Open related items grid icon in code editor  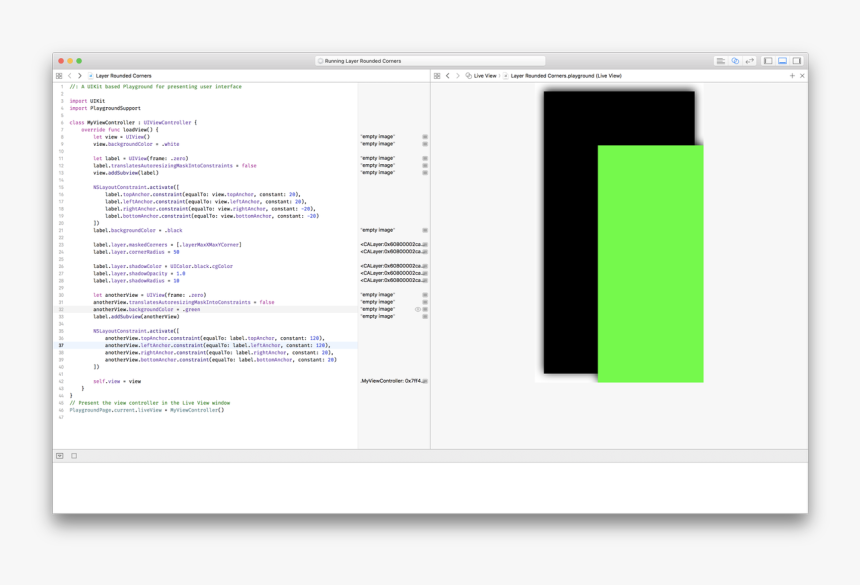point(59,75)
